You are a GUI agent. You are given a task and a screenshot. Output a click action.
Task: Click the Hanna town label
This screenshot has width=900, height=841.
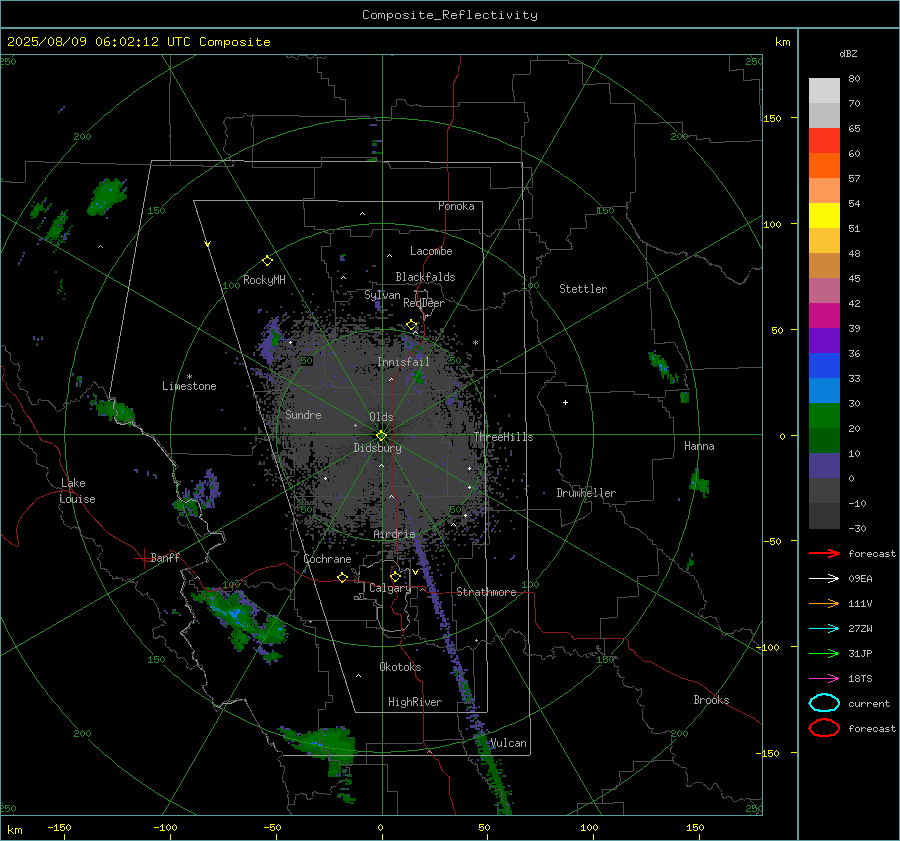(699, 446)
